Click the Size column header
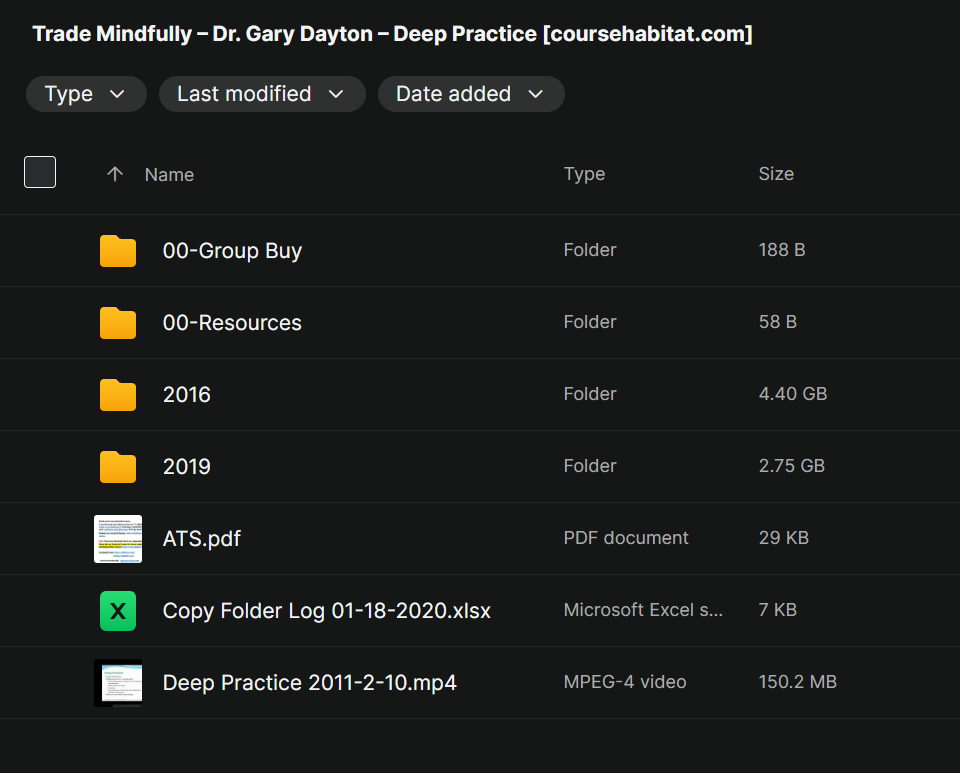Screen dimensions: 960x773 [x=776, y=174]
